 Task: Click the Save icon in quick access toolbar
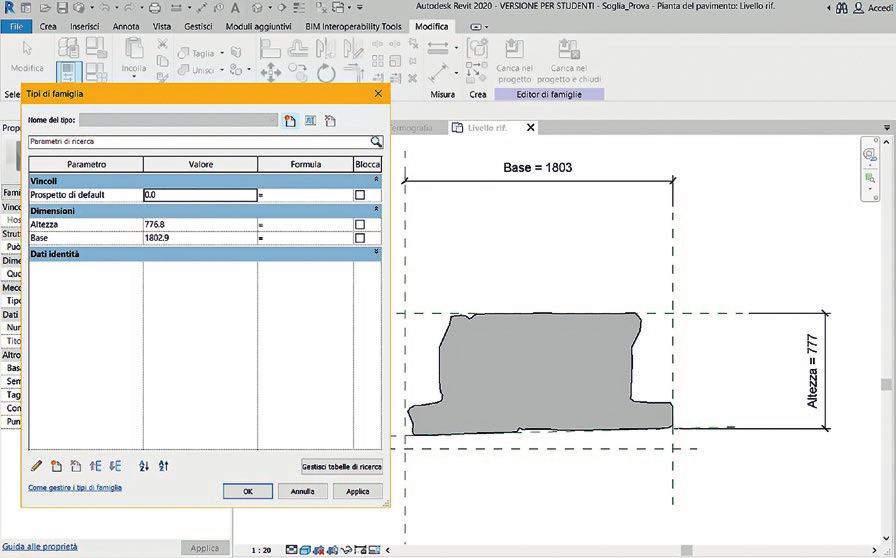click(x=63, y=8)
